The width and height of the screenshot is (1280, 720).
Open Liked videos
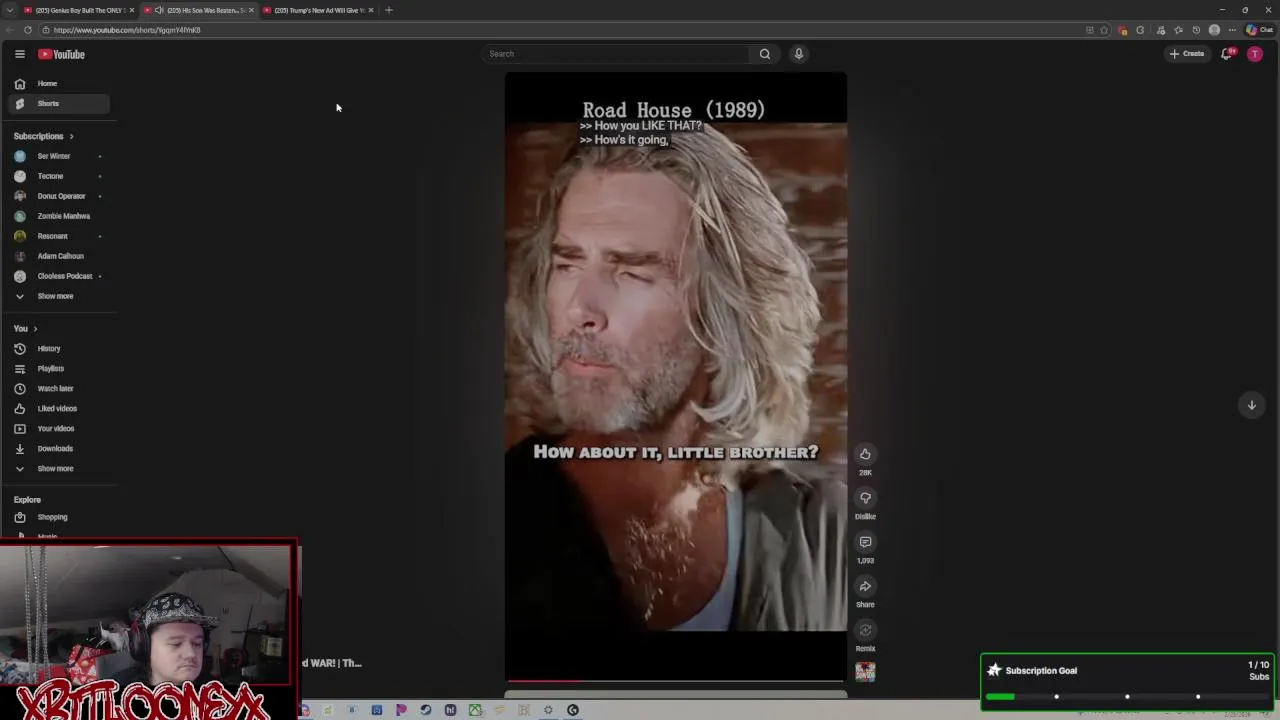click(x=60, y=409)
